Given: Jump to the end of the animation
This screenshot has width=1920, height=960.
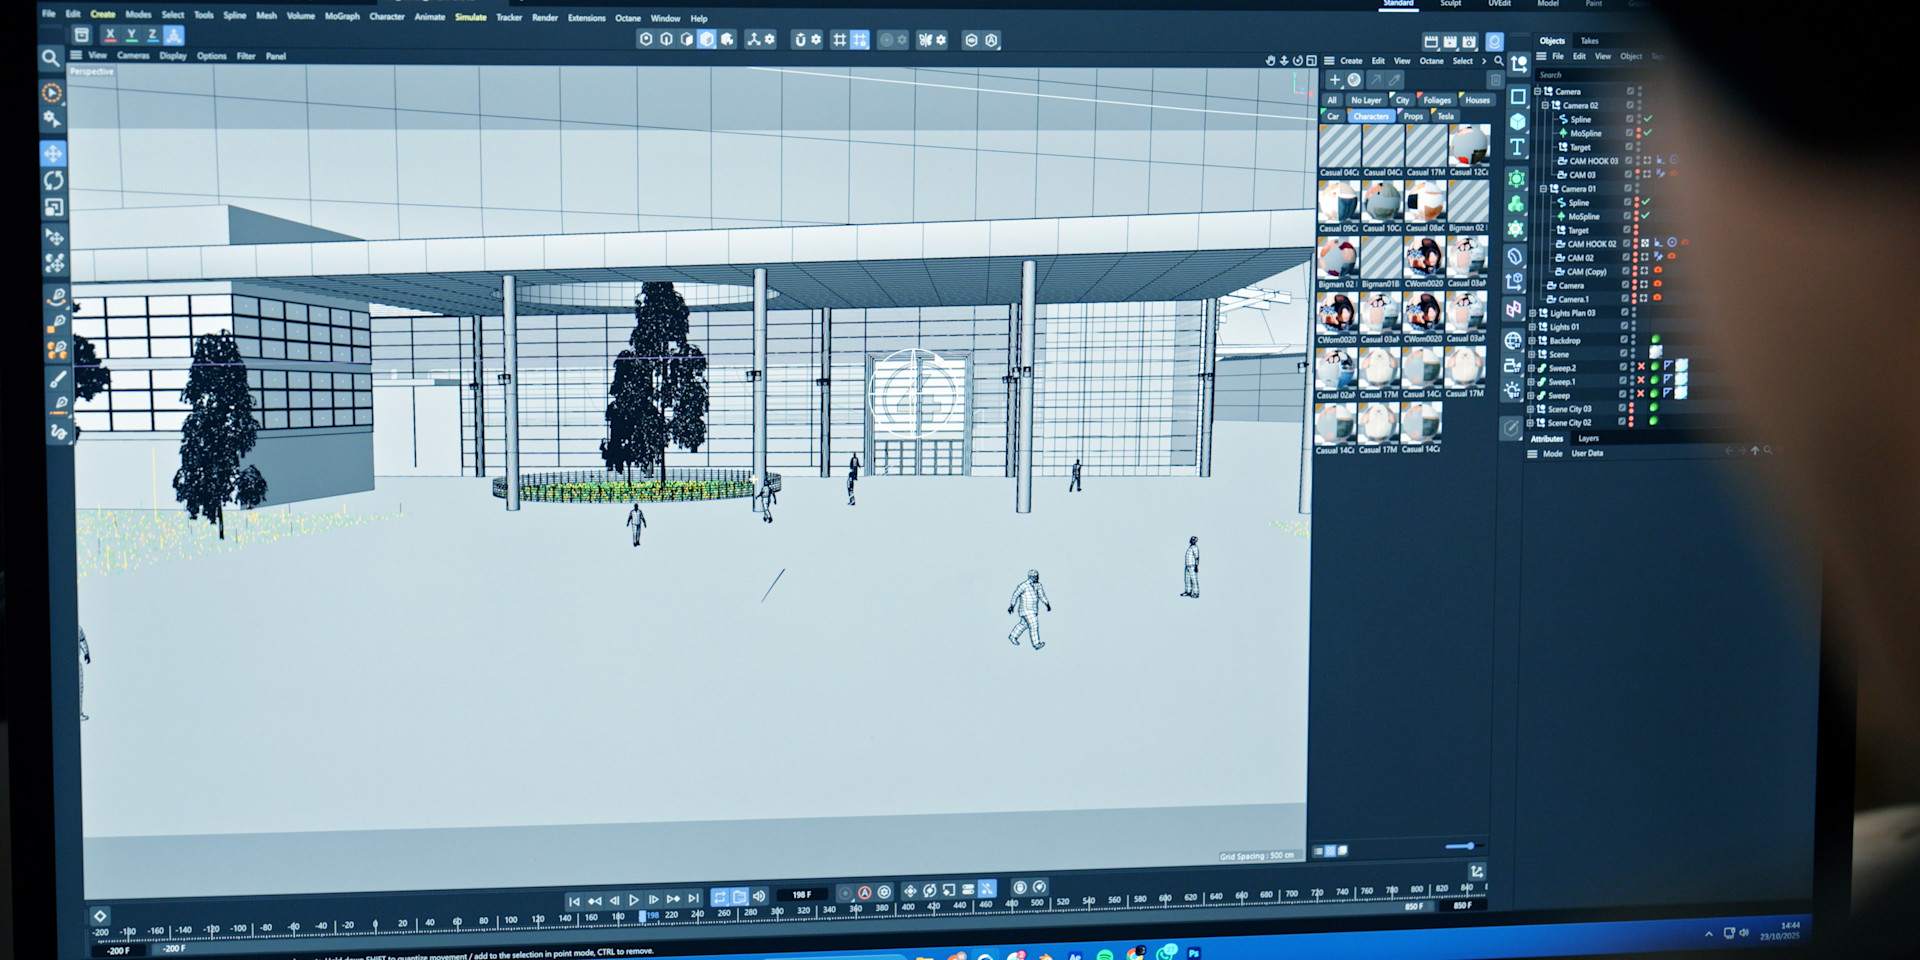Looking at the screenshot, I should tap(693, 899).
